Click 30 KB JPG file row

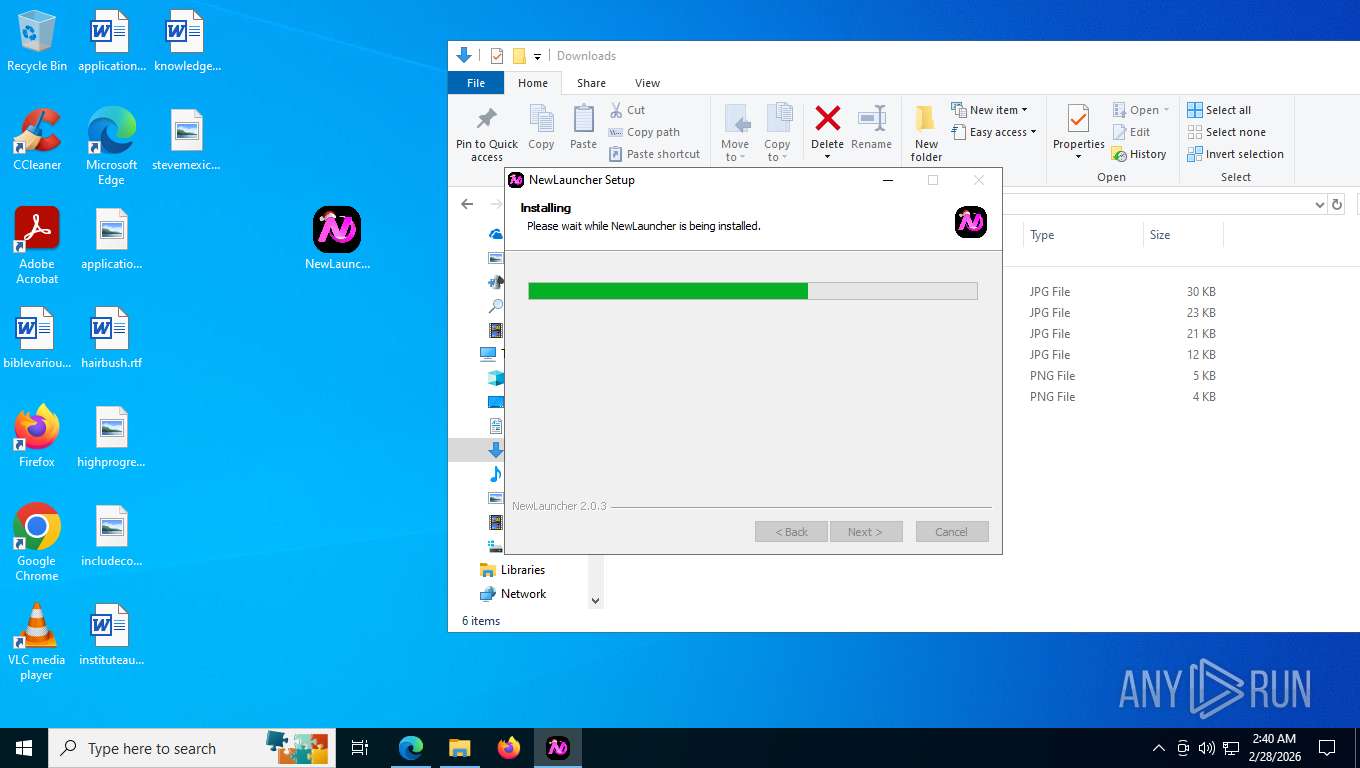(x=1122, y=292)
